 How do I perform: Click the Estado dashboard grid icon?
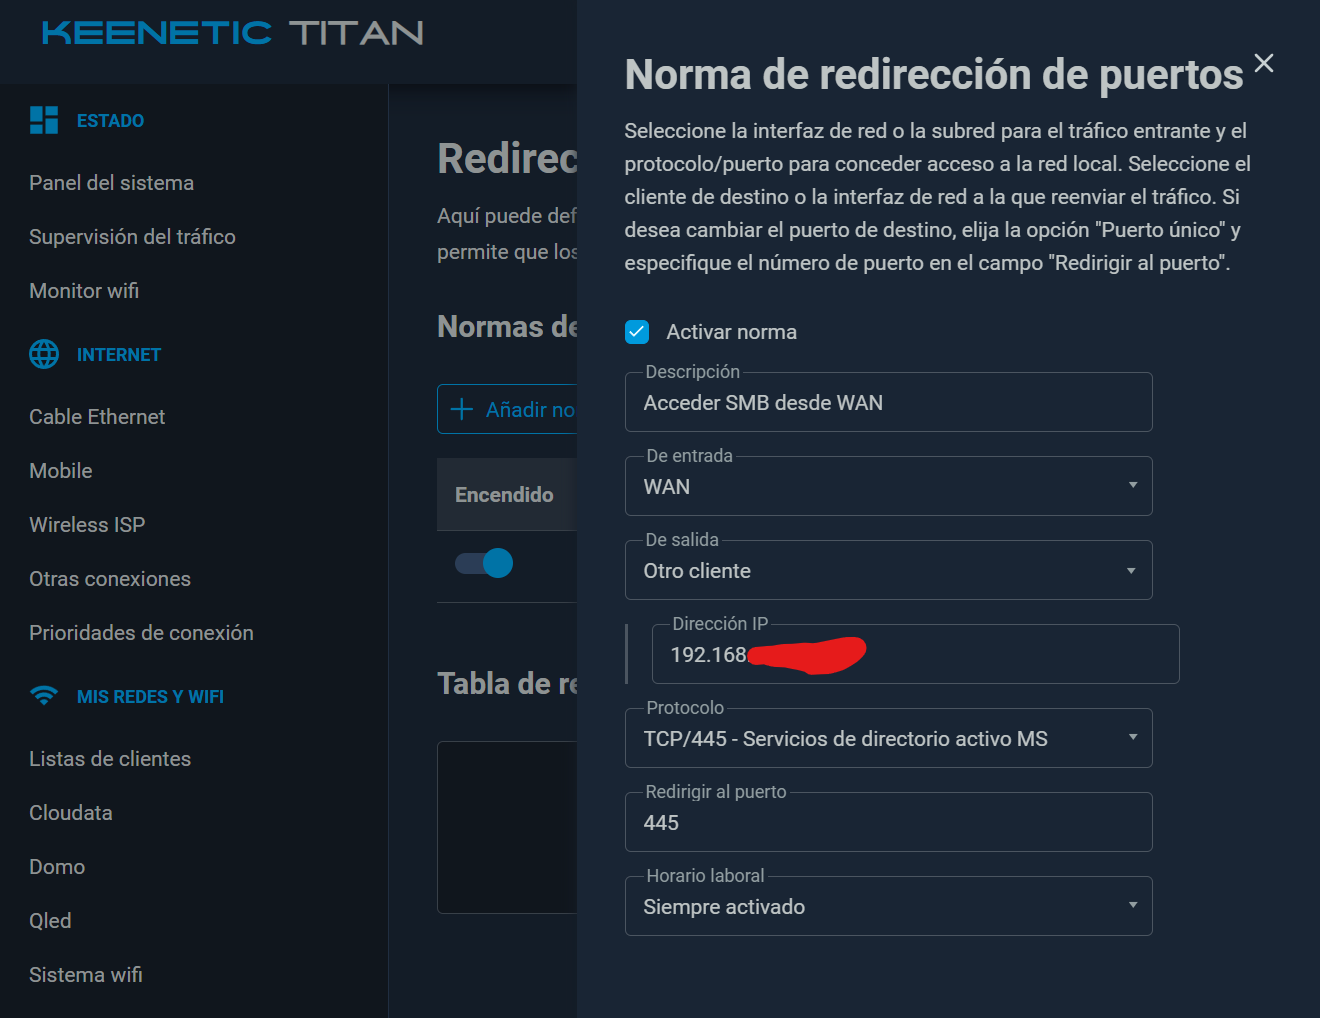tap(44, 120)
